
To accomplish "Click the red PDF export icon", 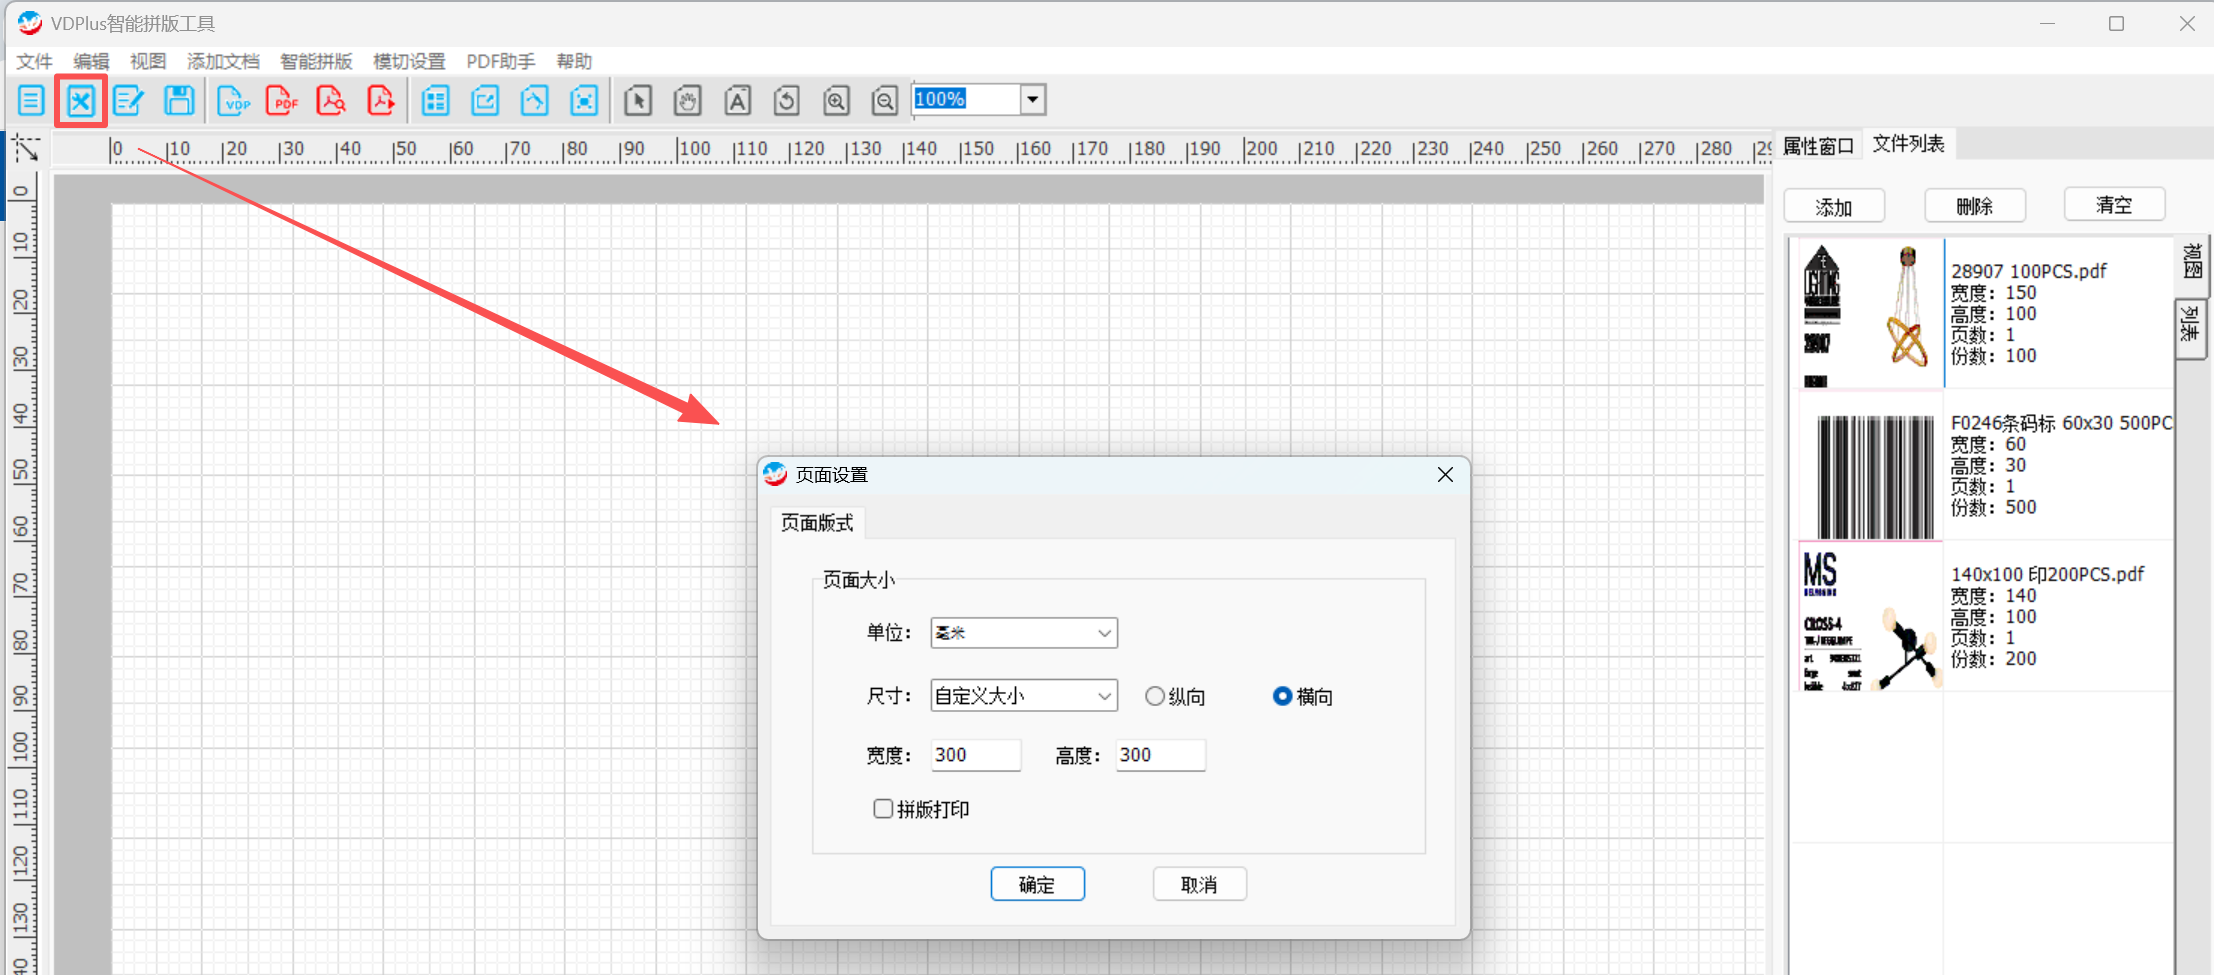I will (283, 101).
